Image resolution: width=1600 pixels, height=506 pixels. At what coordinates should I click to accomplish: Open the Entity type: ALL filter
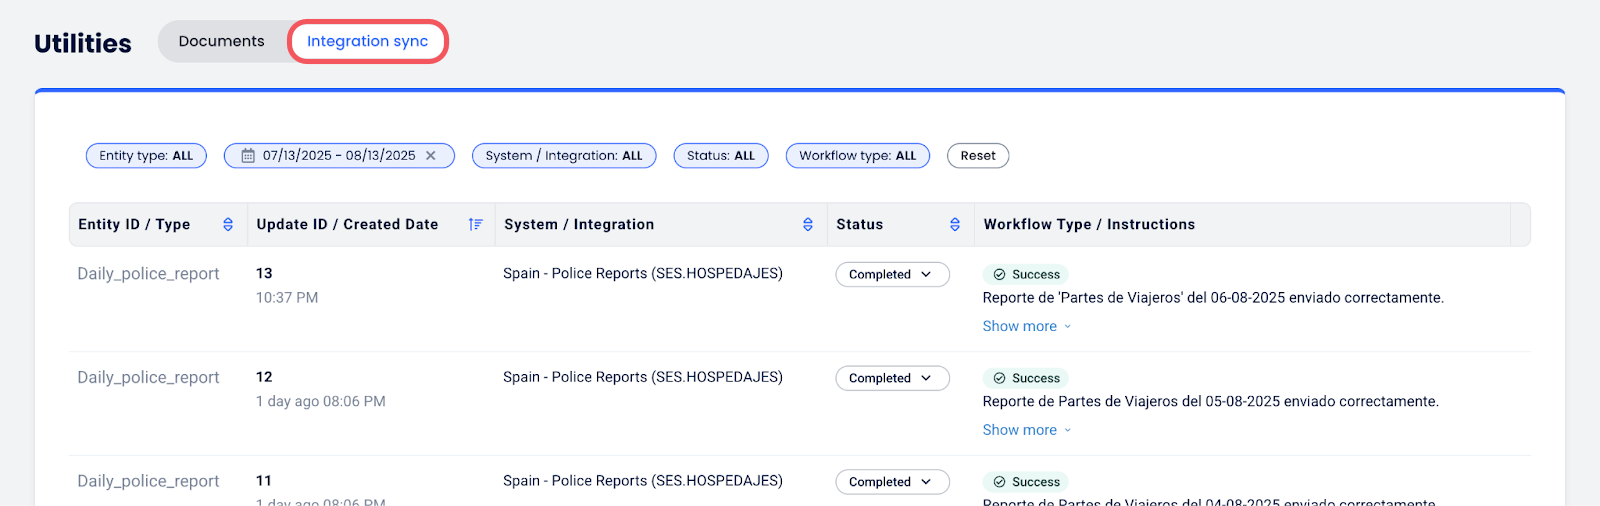[146, 156]
